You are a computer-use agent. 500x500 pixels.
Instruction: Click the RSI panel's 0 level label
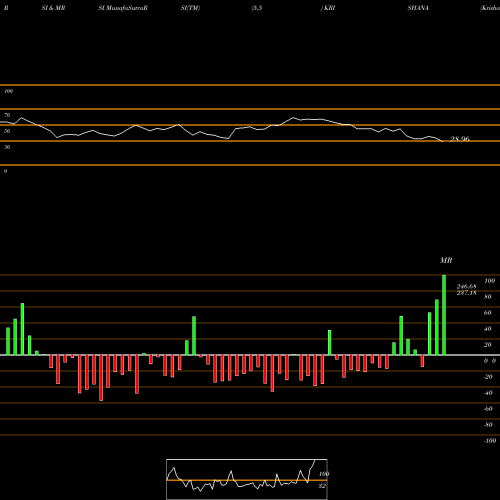click(x=5, y=171)
